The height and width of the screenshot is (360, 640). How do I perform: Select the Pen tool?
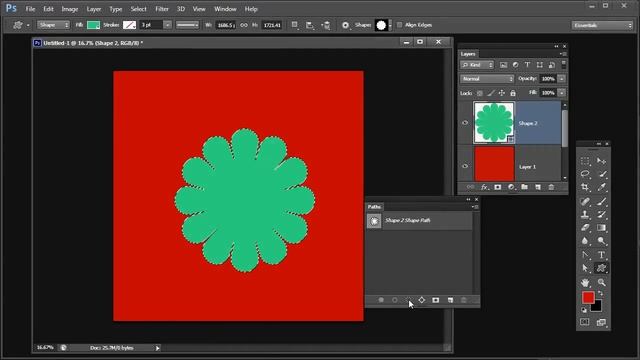585,255
